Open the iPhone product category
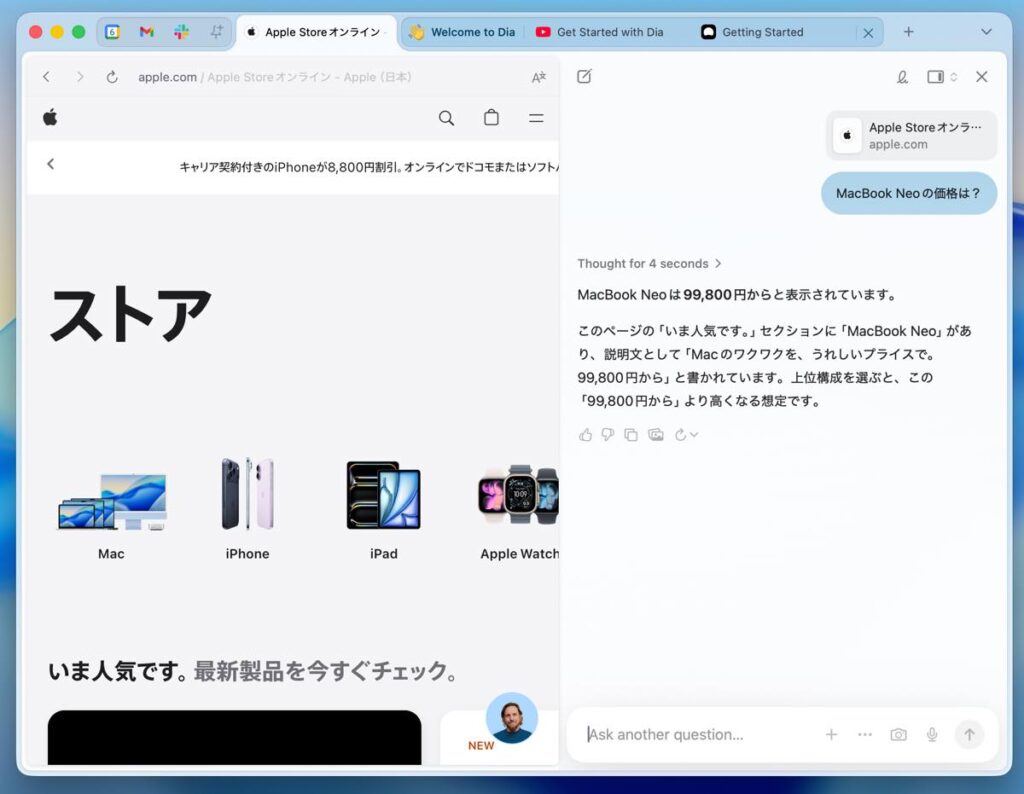The height and width of the screenshot is (794, 1024). click(x=247, y=508)
